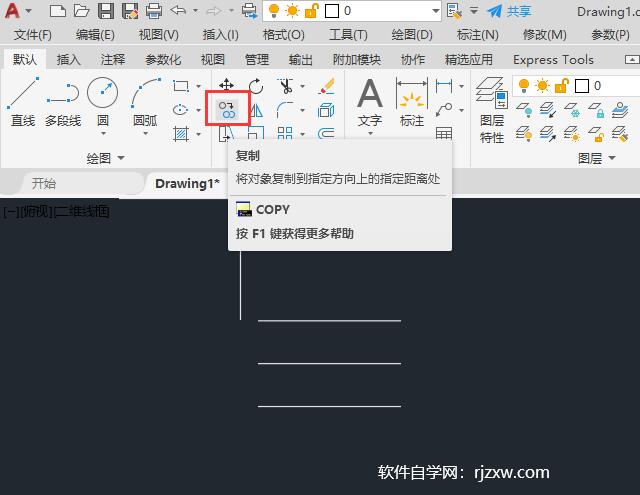Screen dimensions: 640x495
Task: Click the Linear dimension icon
Action: [x=444, y=86]
